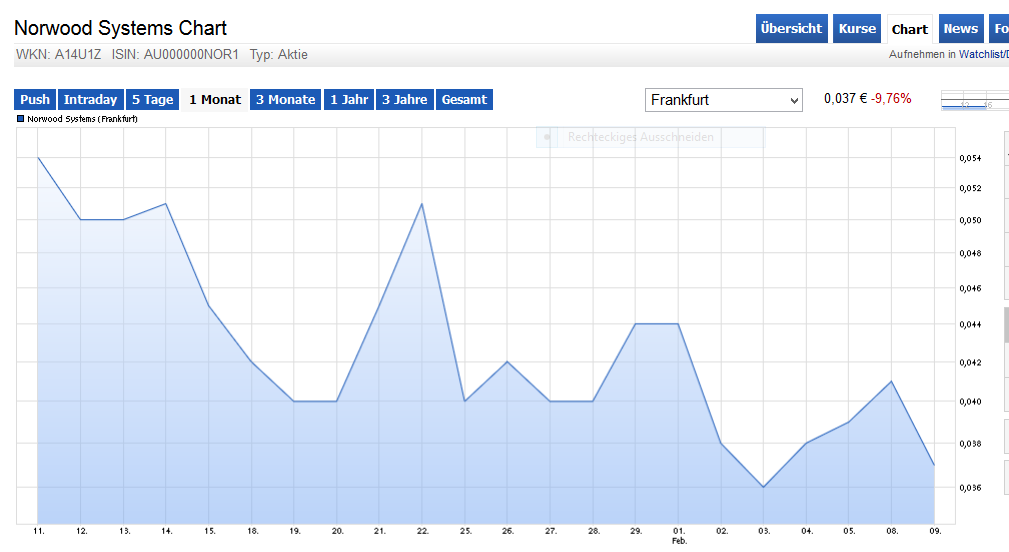Enable Push real-time chart mode
This screenshot has width=1009, height=552.
pyautogui.click(x=35, y=100)
